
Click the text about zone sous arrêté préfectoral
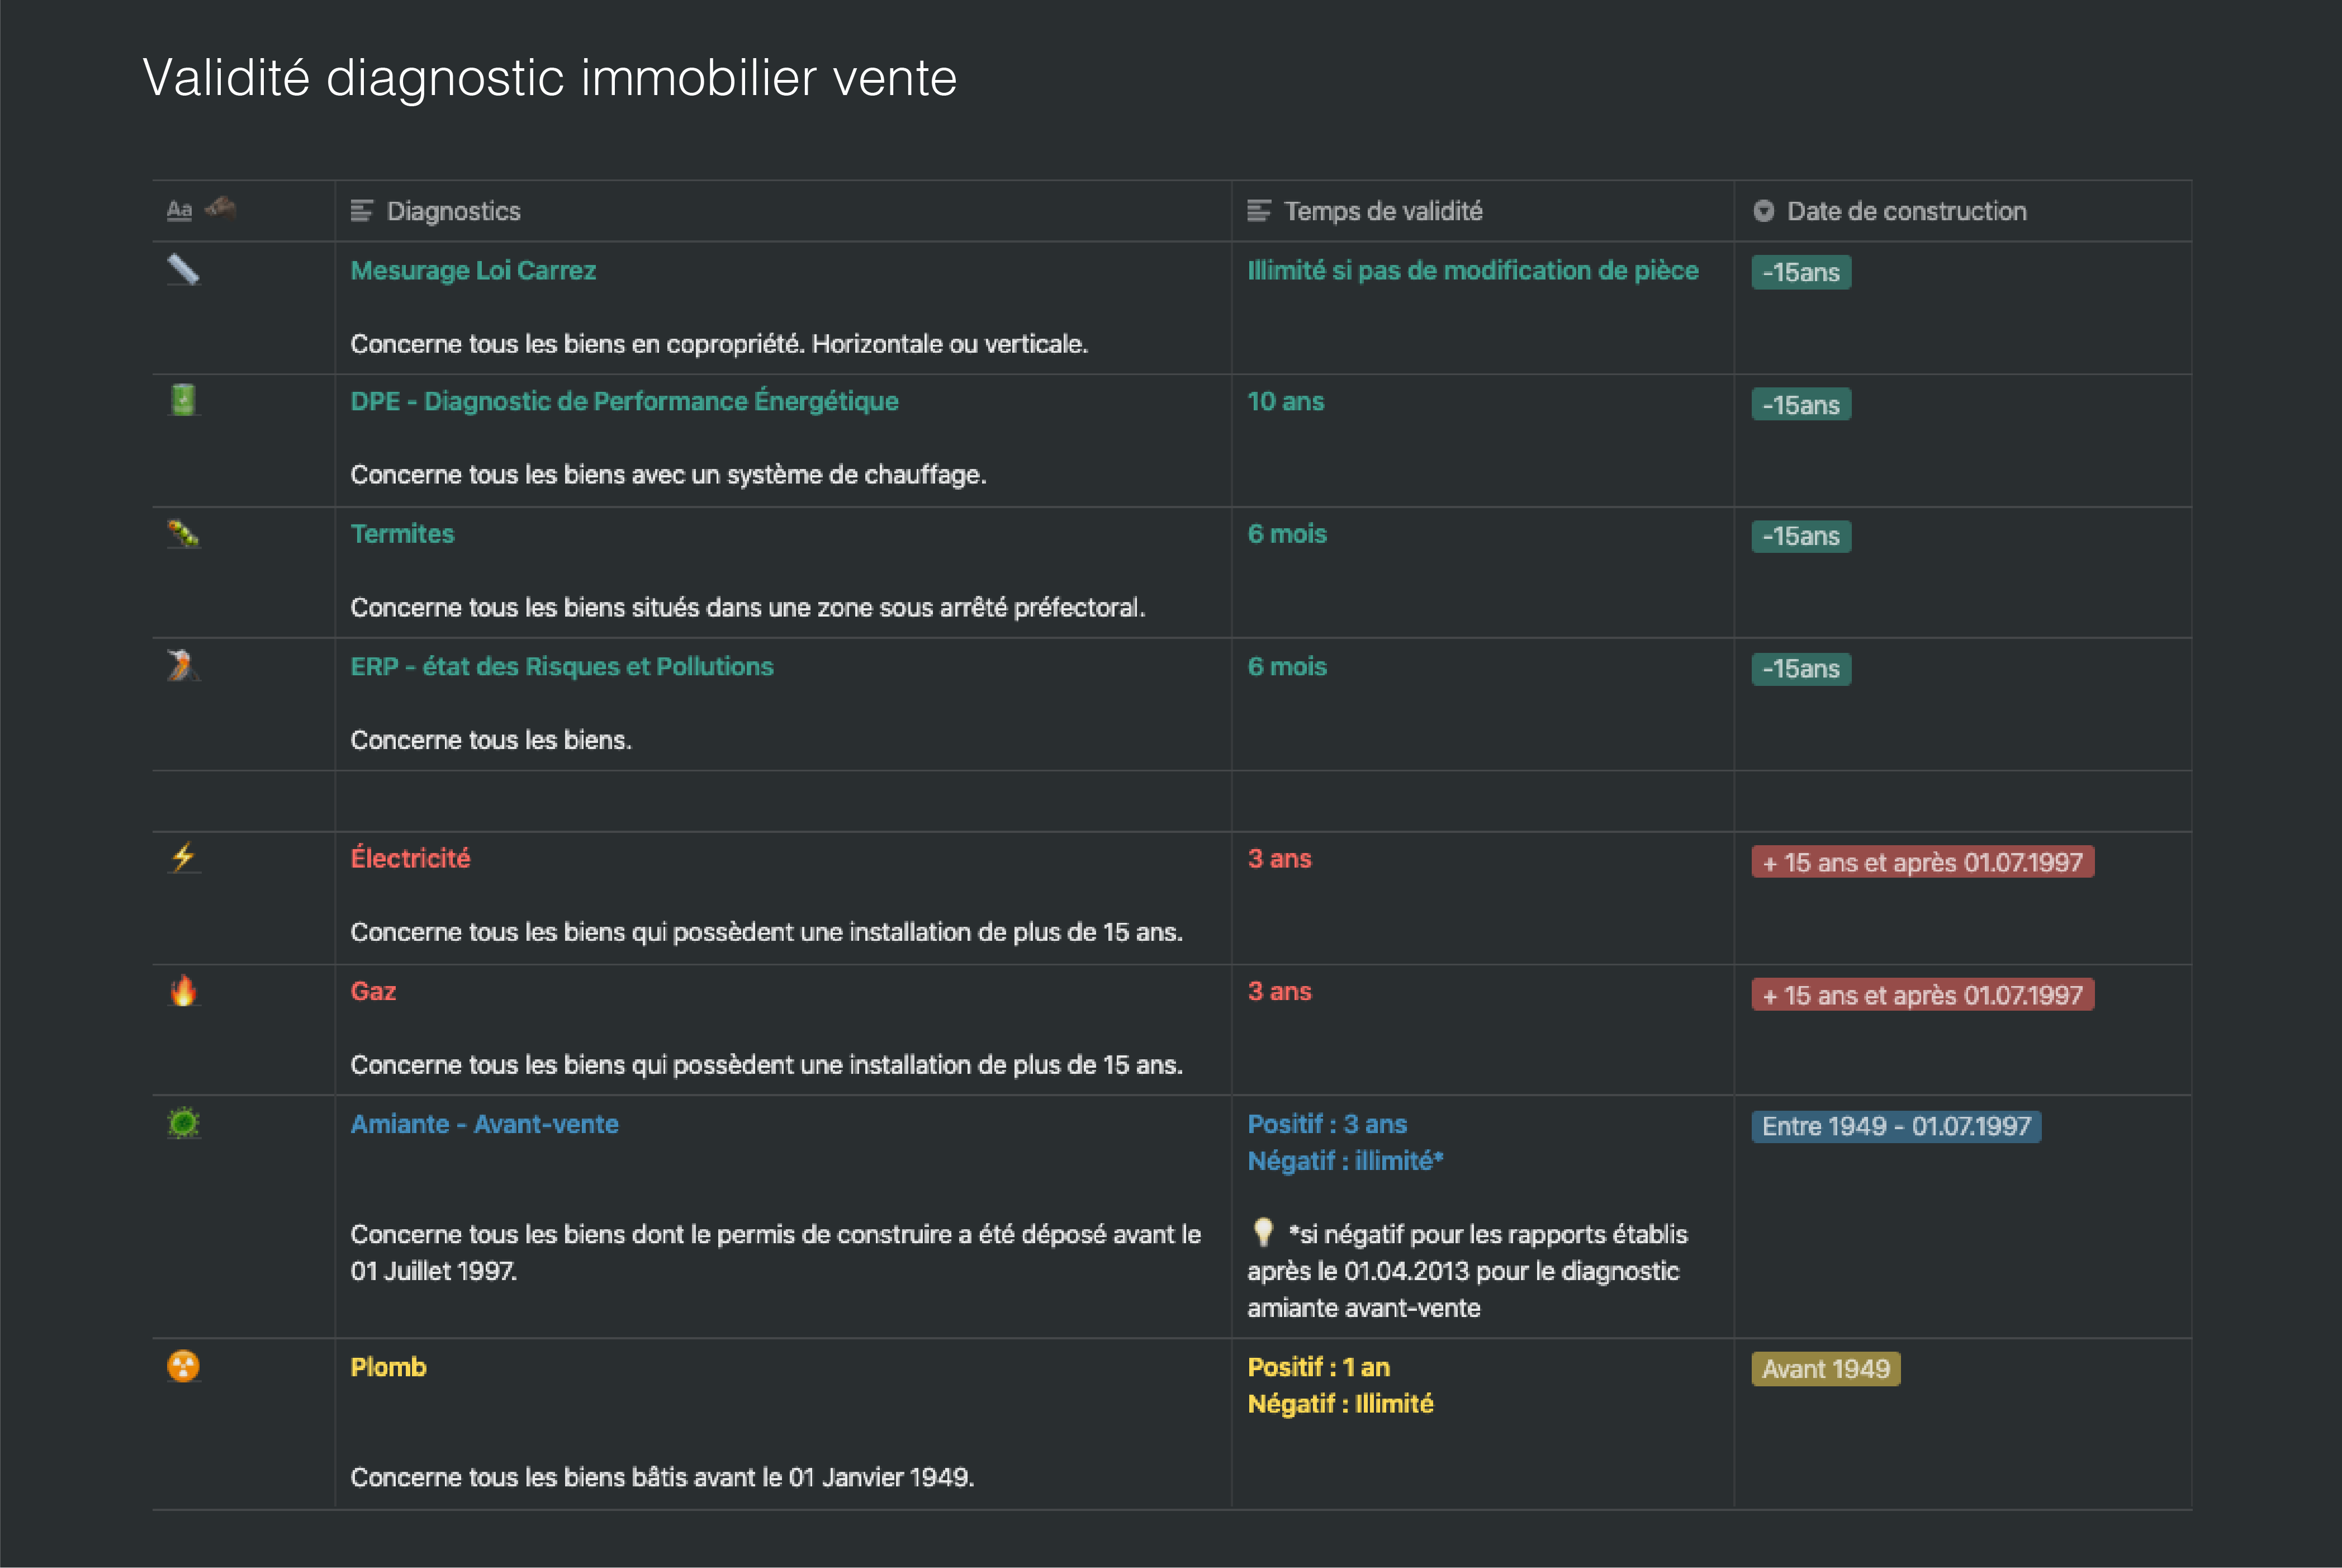pyautogui.click(x=748, y=607)
